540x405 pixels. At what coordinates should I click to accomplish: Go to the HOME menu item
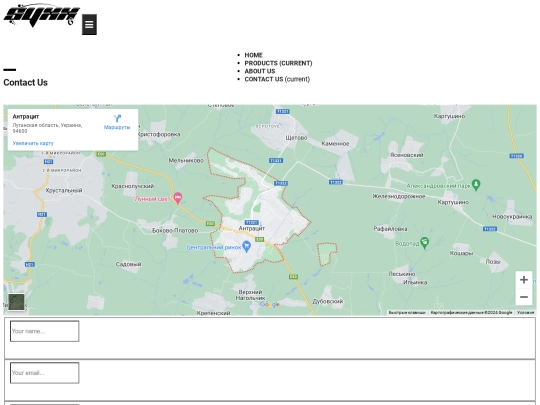pos(253,55)
